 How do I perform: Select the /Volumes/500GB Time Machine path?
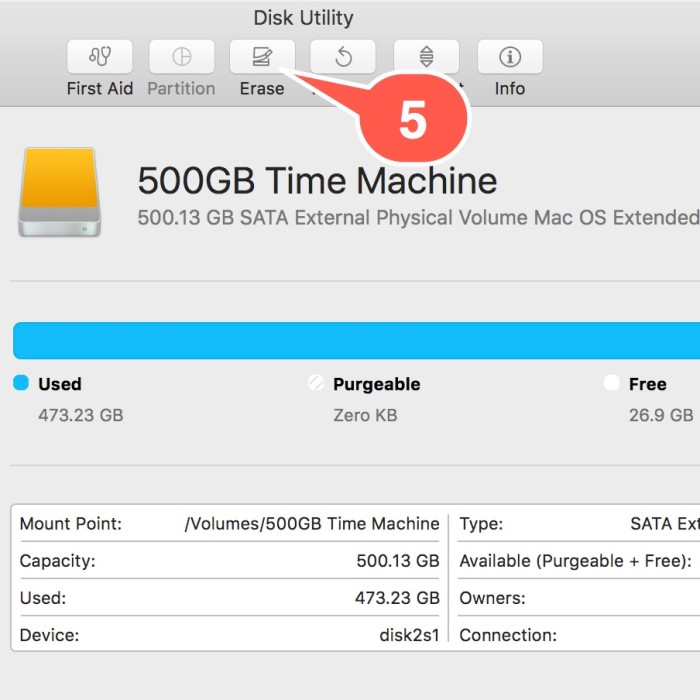click(x=312, y=524)
